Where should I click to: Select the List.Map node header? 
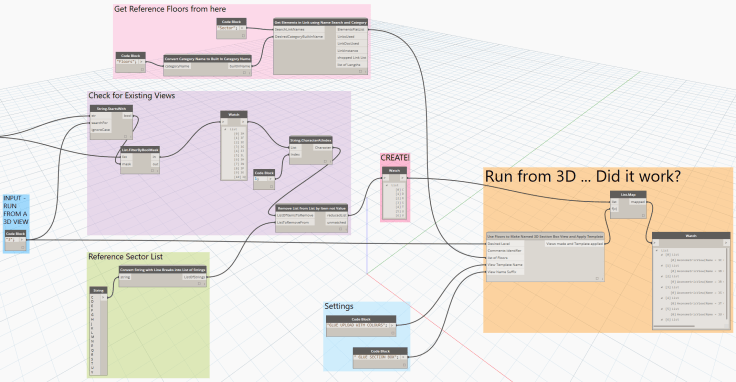pos(628,194)
